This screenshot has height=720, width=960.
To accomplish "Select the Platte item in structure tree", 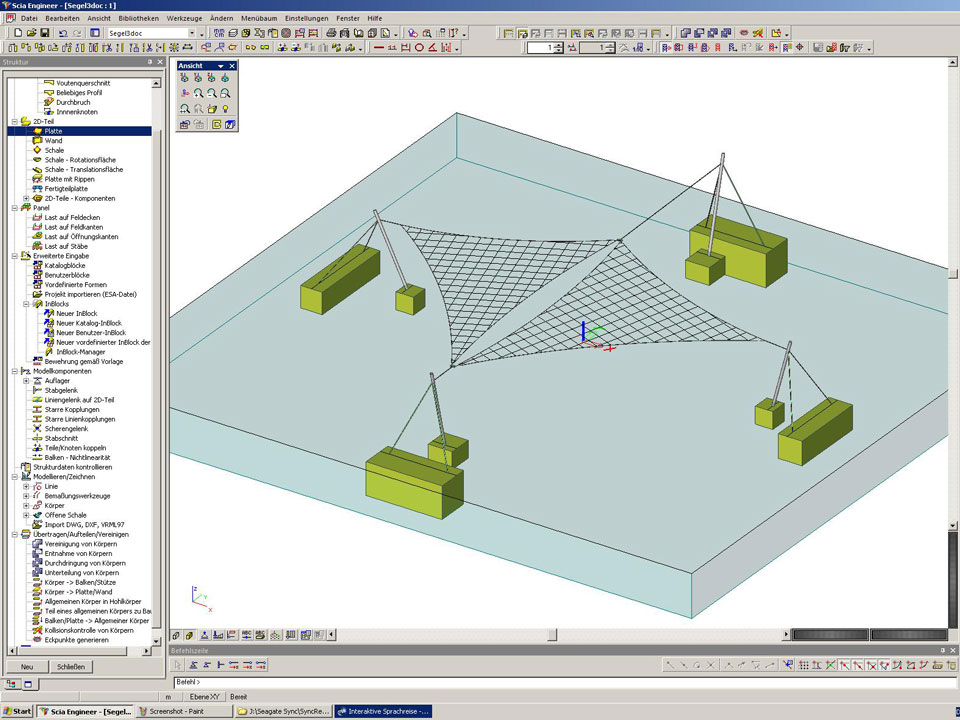I will point(54,131).
